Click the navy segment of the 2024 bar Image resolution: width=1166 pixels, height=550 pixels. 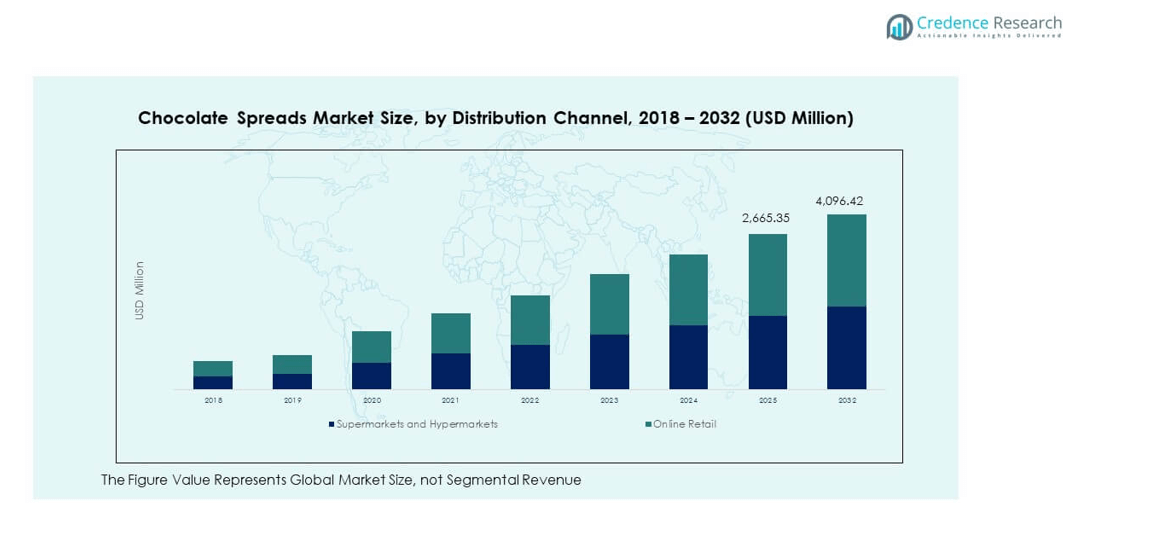pyautogui.click(x=688, y=356)
